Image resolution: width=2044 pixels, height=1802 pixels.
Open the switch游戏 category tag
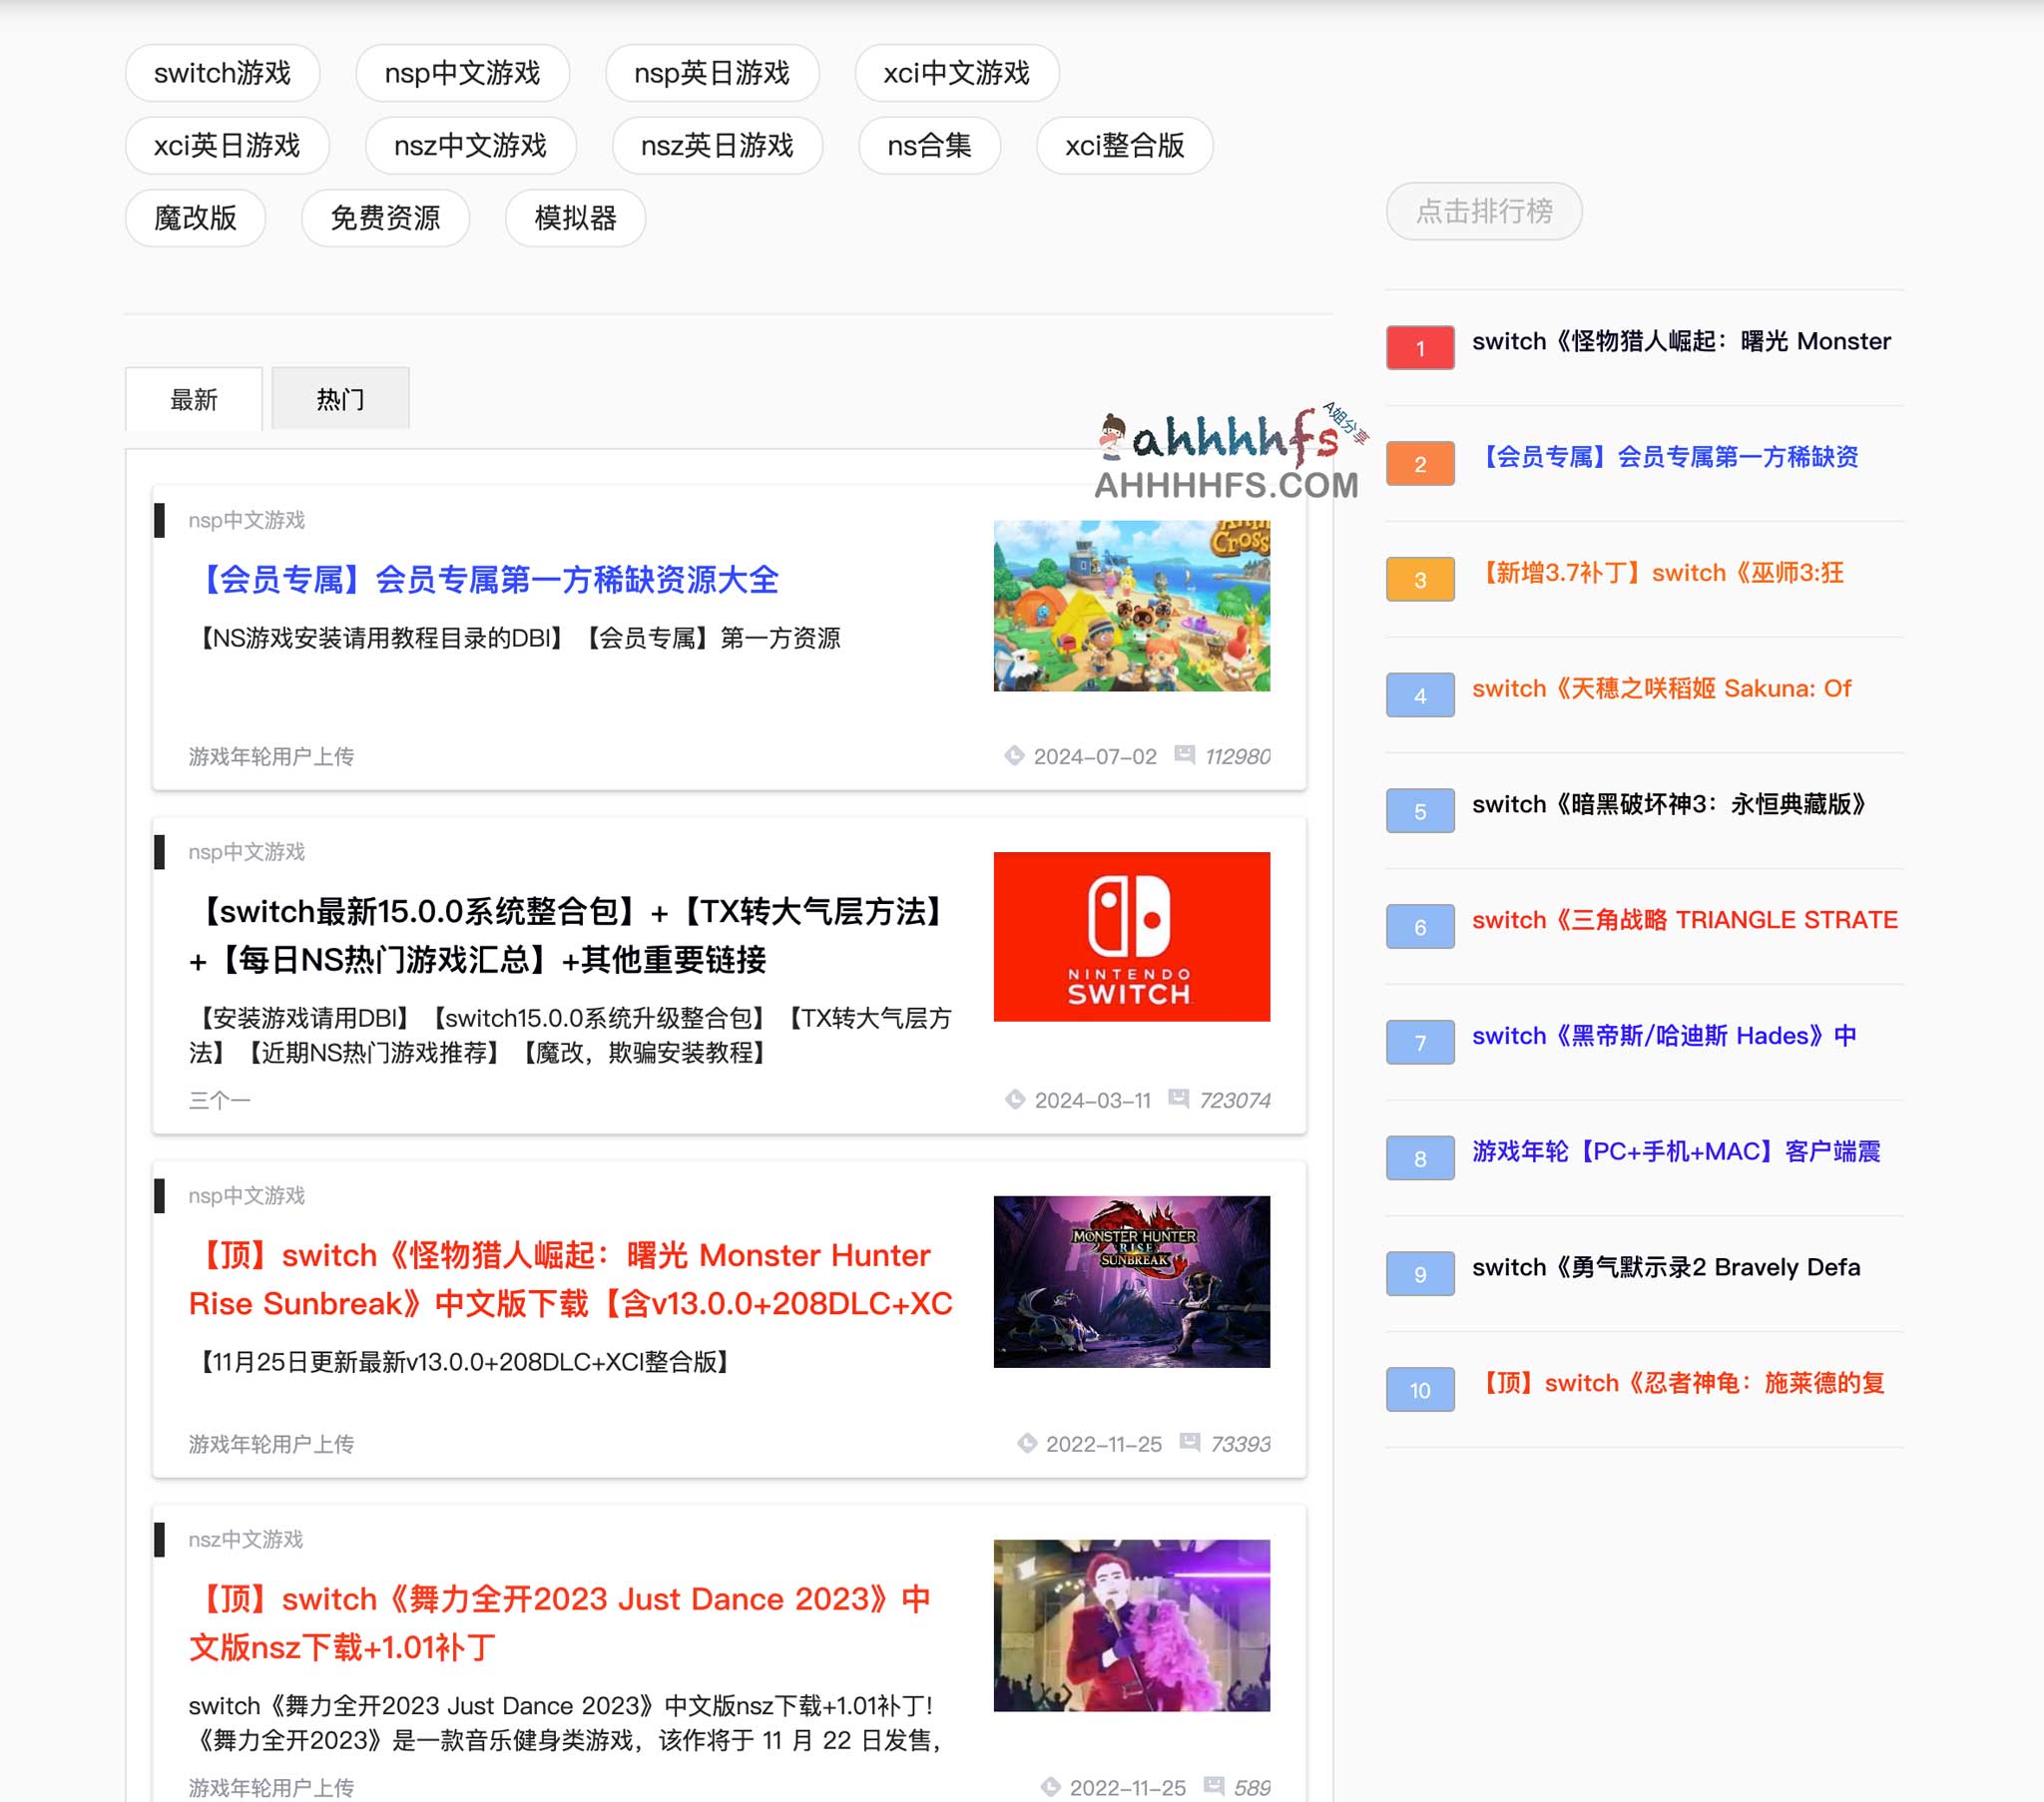coord(222,73)
